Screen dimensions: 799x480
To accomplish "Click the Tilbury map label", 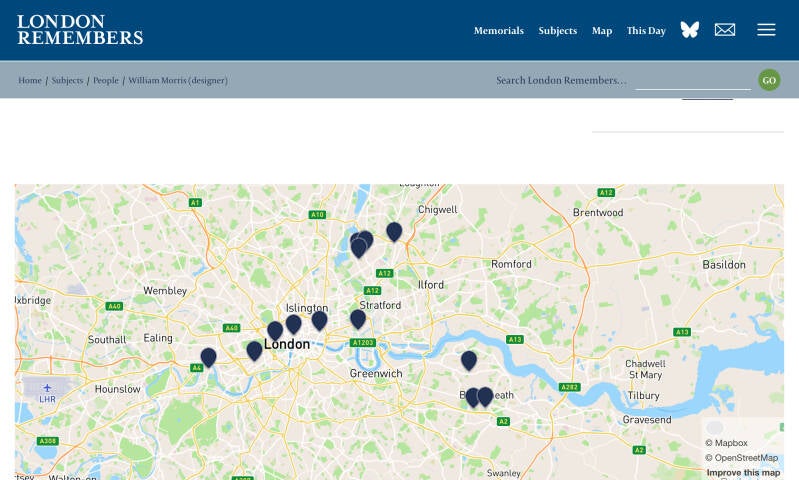I will [644, 395].
